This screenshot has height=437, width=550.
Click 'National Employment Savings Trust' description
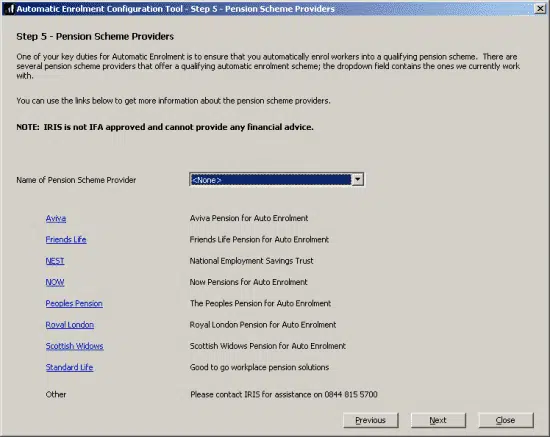pos(251,261)
